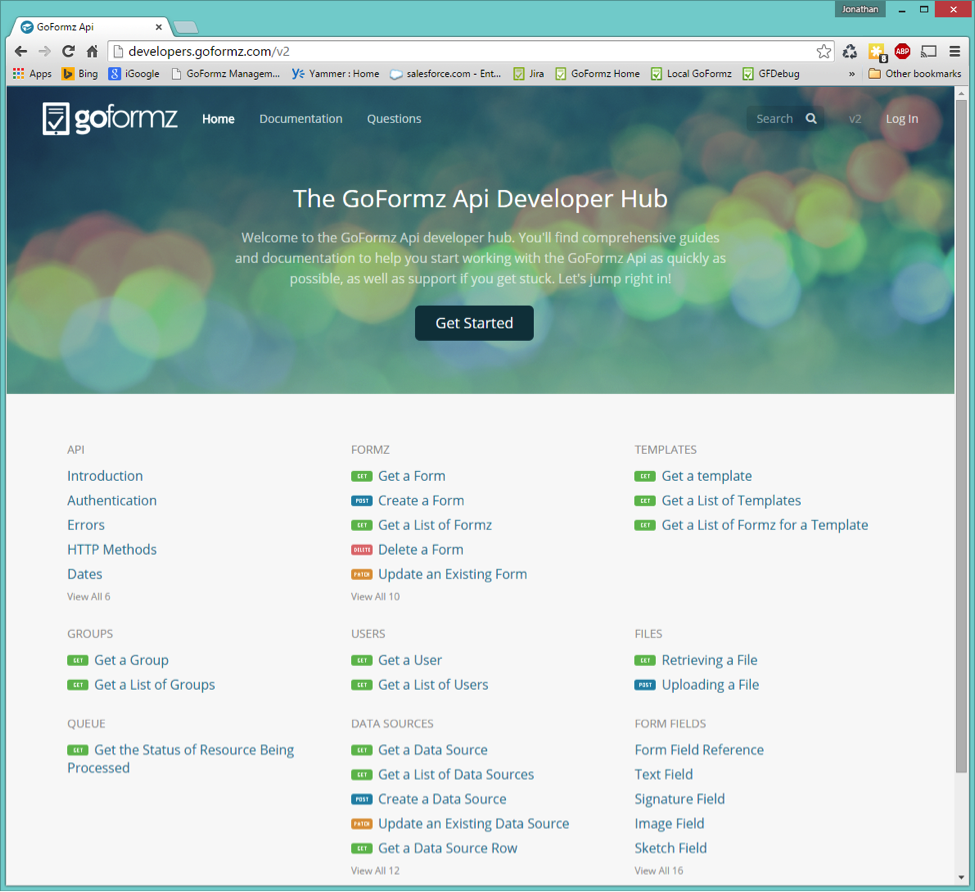Click the browser forward arrow
The height and width of the screenshot is (892, 975).
click(x=44, y=52)
